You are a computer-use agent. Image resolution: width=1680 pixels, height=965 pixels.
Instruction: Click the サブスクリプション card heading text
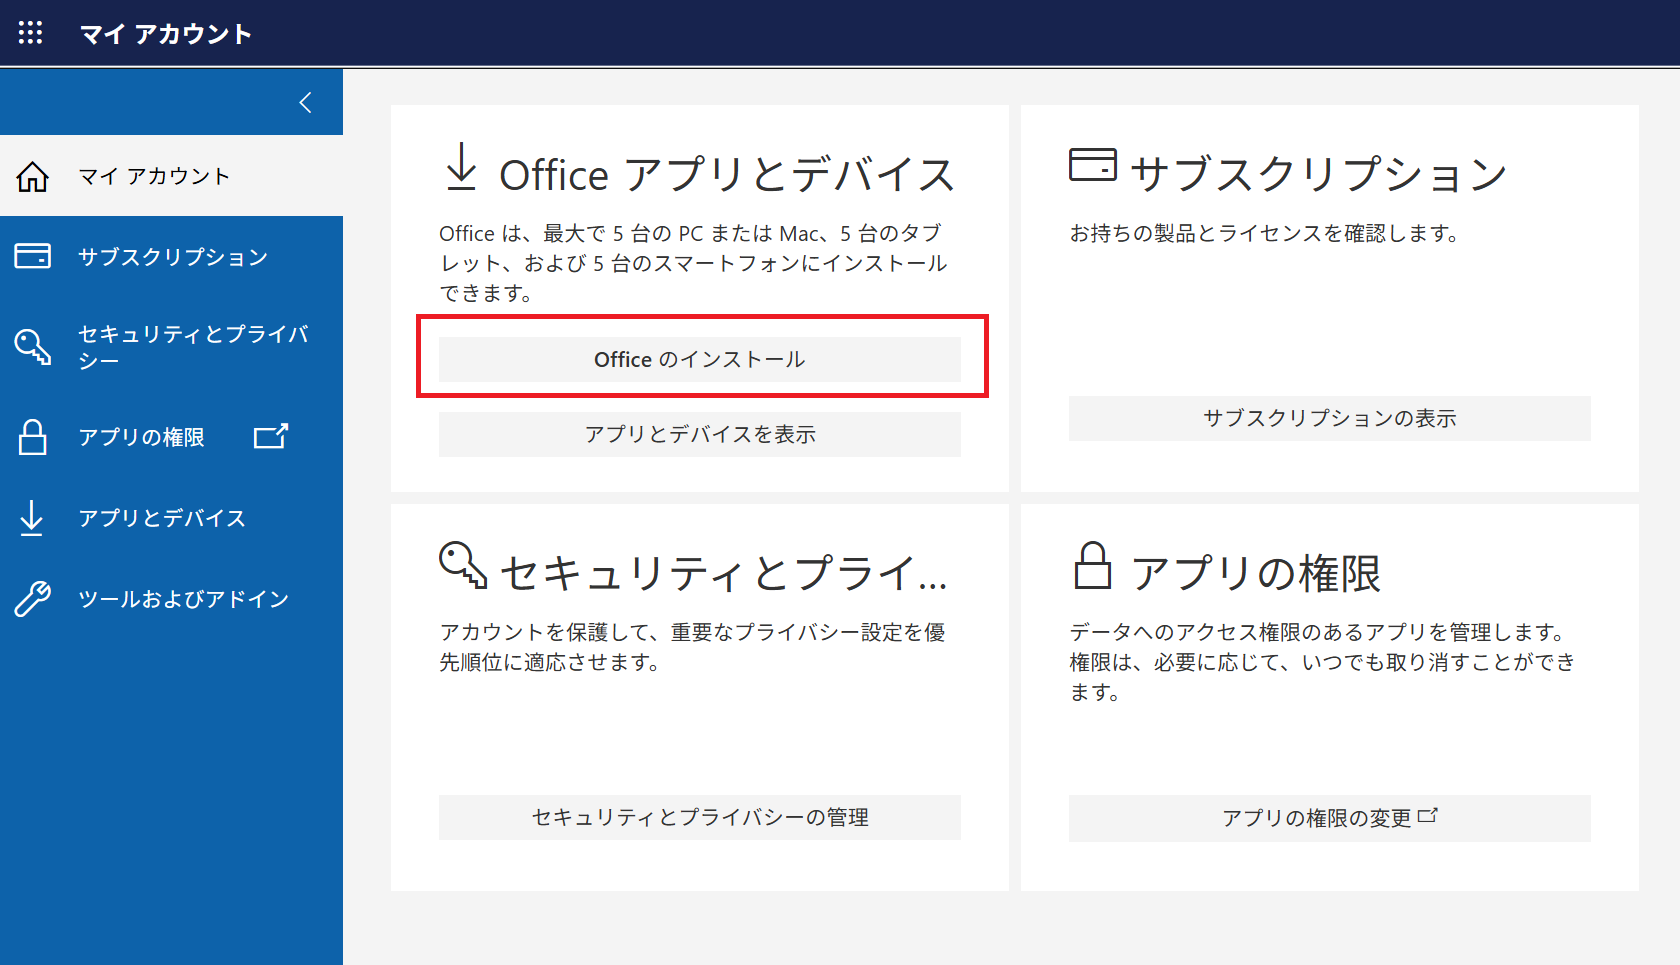(1319, 174)
